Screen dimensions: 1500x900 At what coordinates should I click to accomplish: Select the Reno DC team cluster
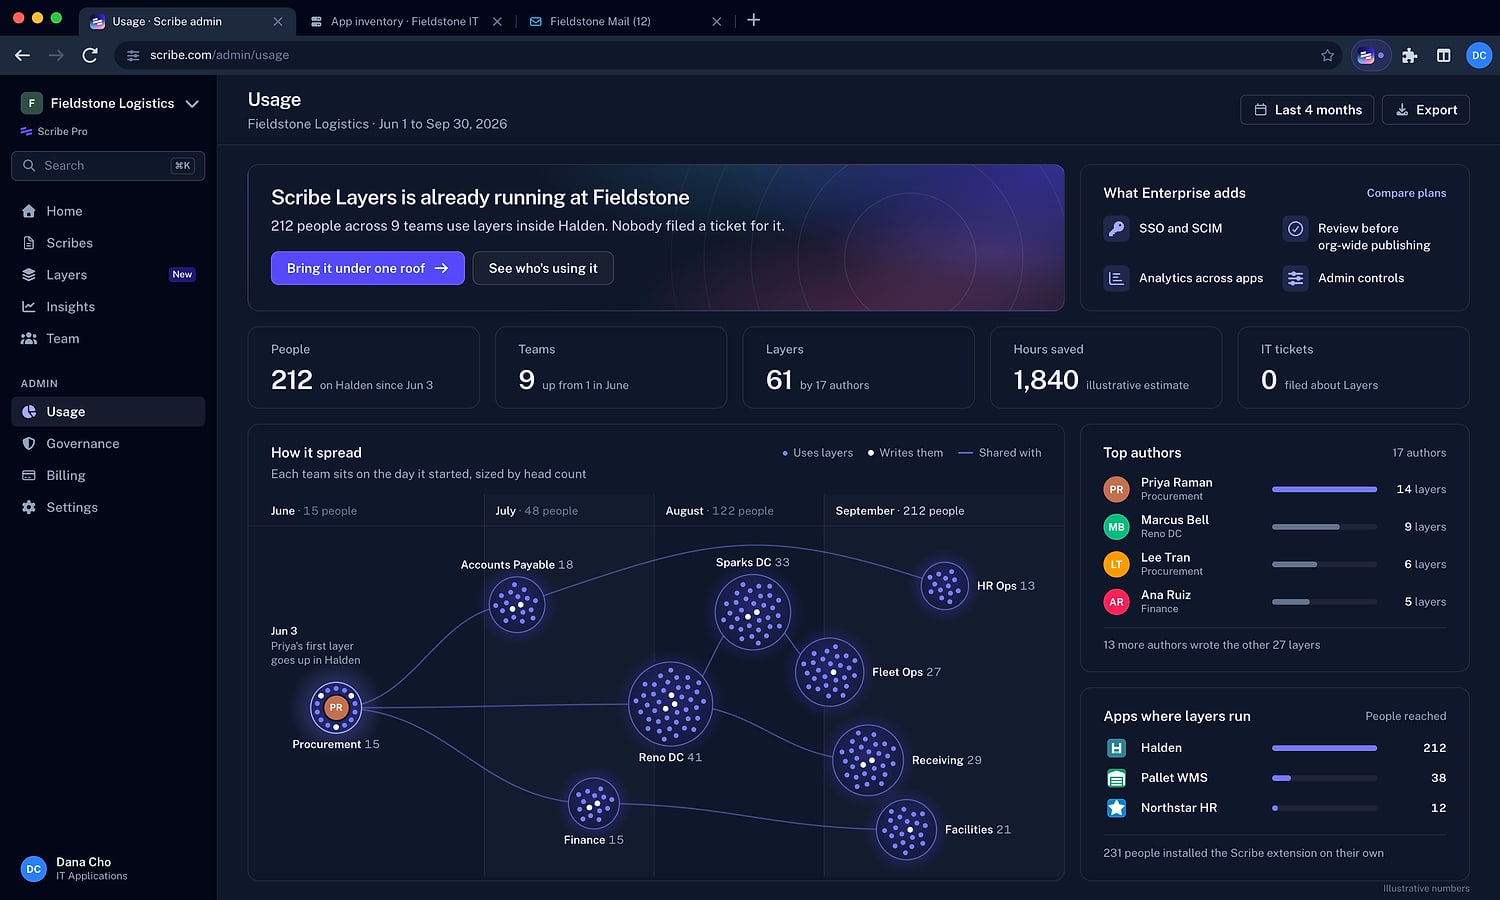point(671,704)
